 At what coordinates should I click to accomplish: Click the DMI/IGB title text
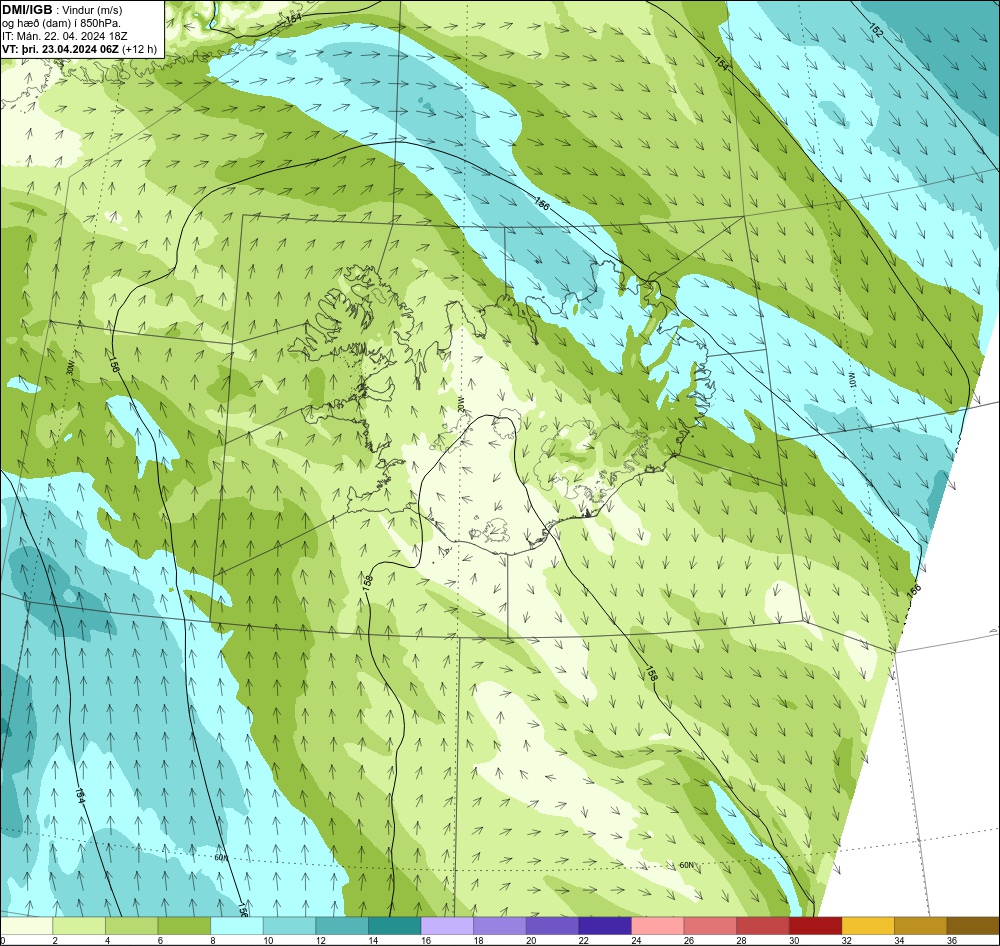pos(27,9)
